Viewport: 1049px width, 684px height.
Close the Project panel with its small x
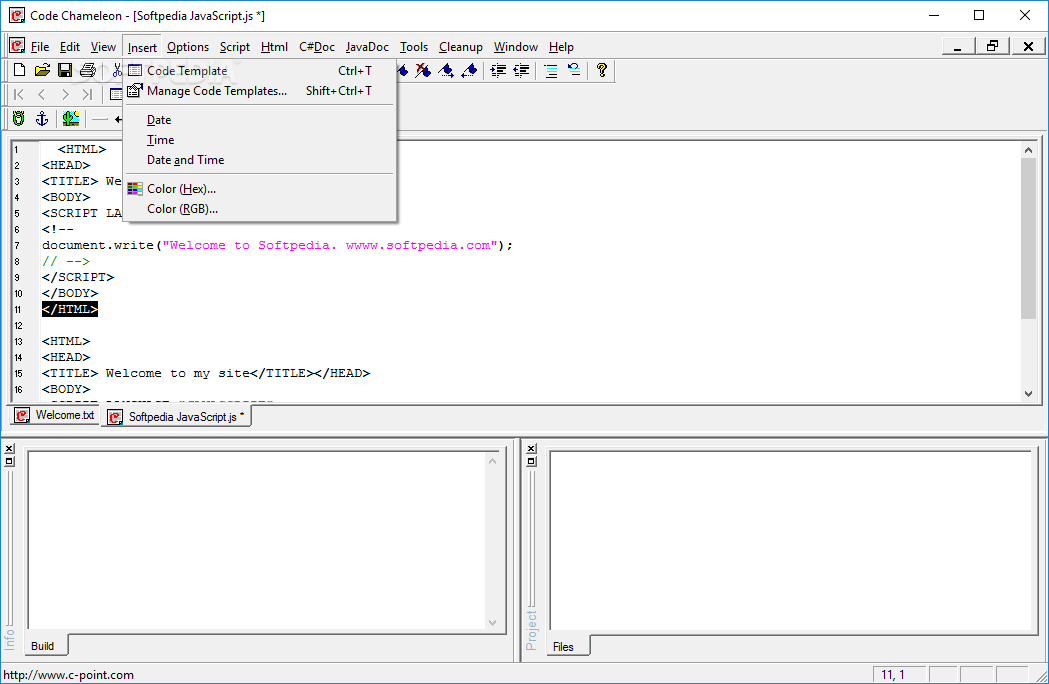[531, 448]
